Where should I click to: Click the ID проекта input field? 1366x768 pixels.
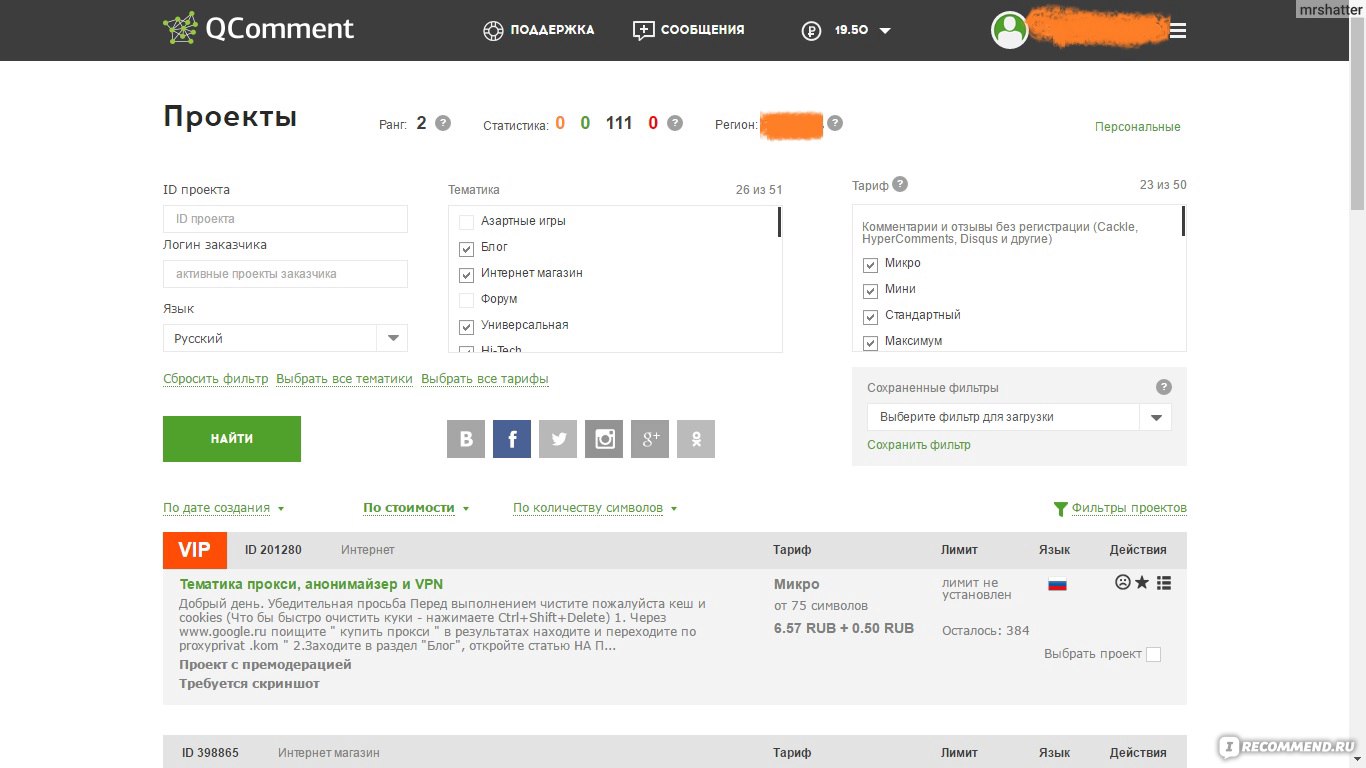pos(285,219)
